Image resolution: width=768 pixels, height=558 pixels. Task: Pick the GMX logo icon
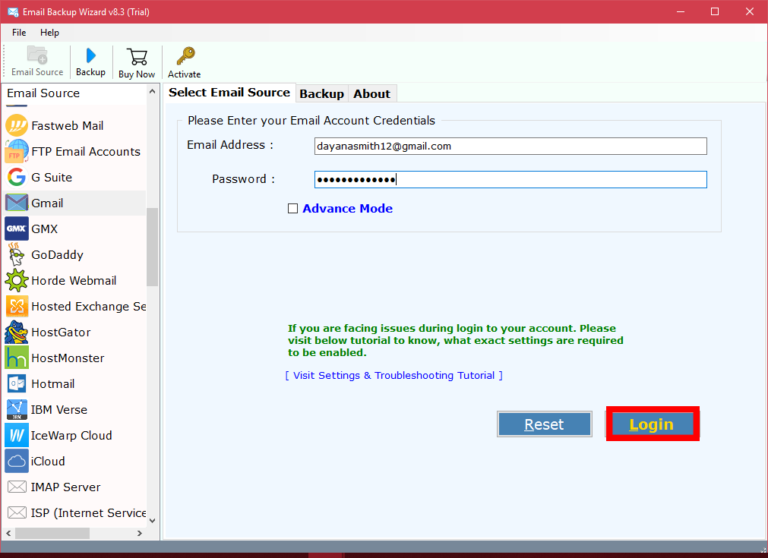tap(16, 229)
